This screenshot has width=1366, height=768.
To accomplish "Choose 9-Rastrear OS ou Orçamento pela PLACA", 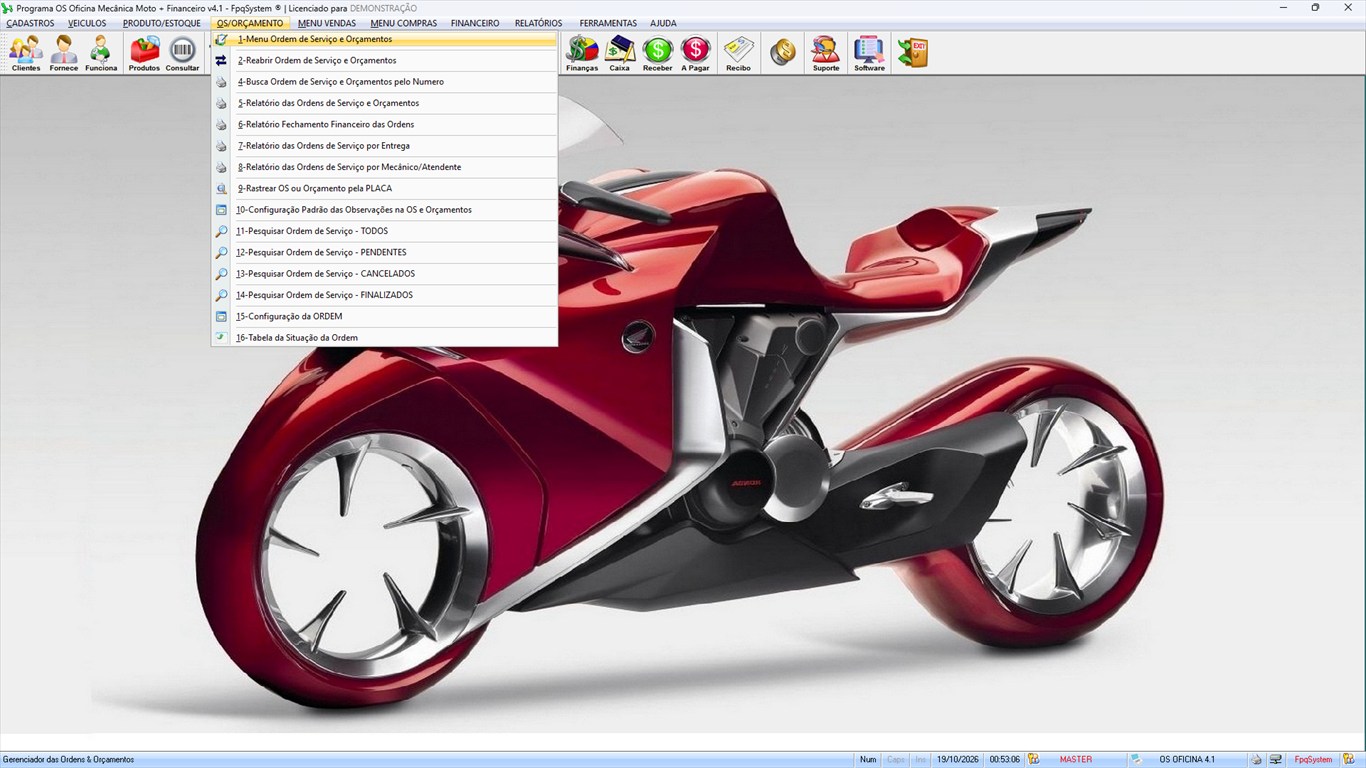I will 384,189.
